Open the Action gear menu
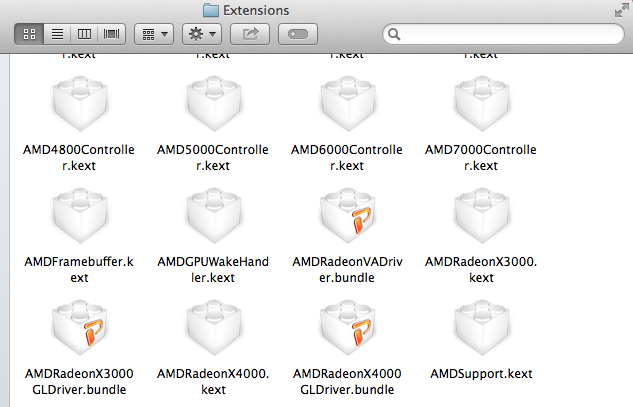 click(x=202, y=34)
